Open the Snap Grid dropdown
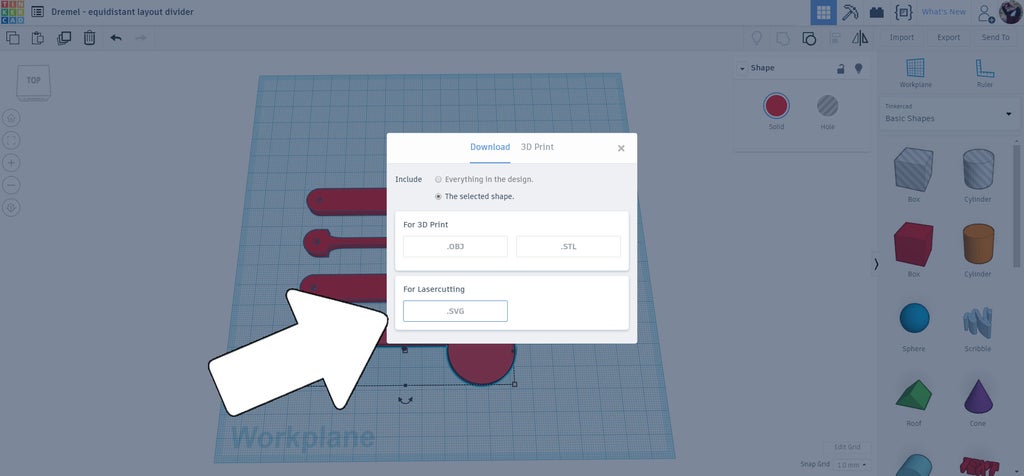1024x476 pixels. click(x=853, y=465)
